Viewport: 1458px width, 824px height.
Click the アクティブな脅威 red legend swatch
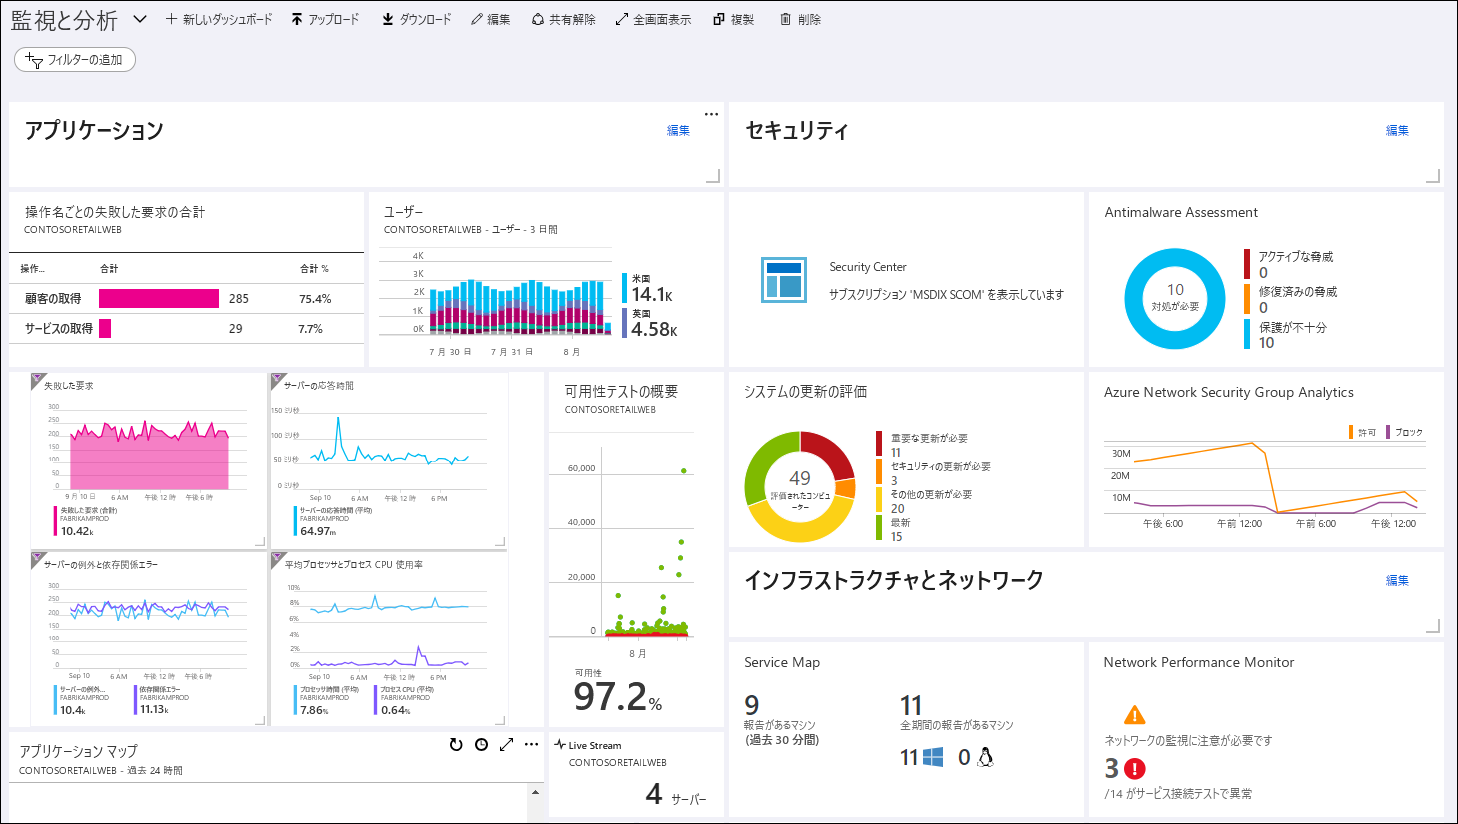point(1247,264)
